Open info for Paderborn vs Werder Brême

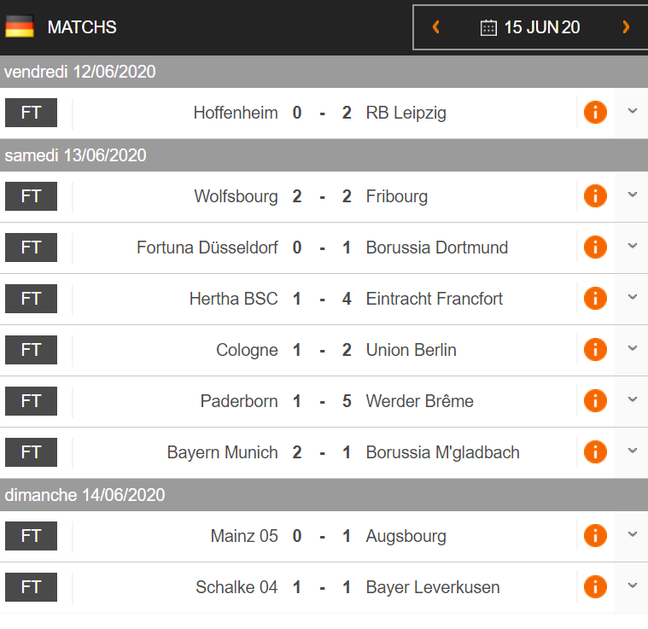pyautogui.click(x=595, y=401)
